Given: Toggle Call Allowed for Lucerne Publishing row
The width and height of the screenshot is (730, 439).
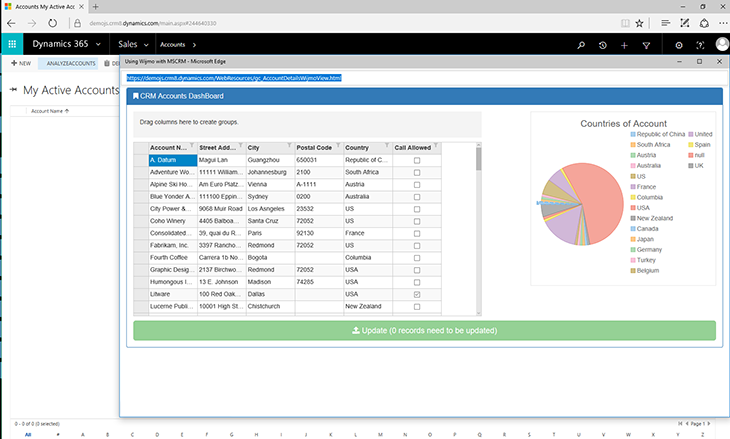Looking at the screenshot, I should point(417,307).
